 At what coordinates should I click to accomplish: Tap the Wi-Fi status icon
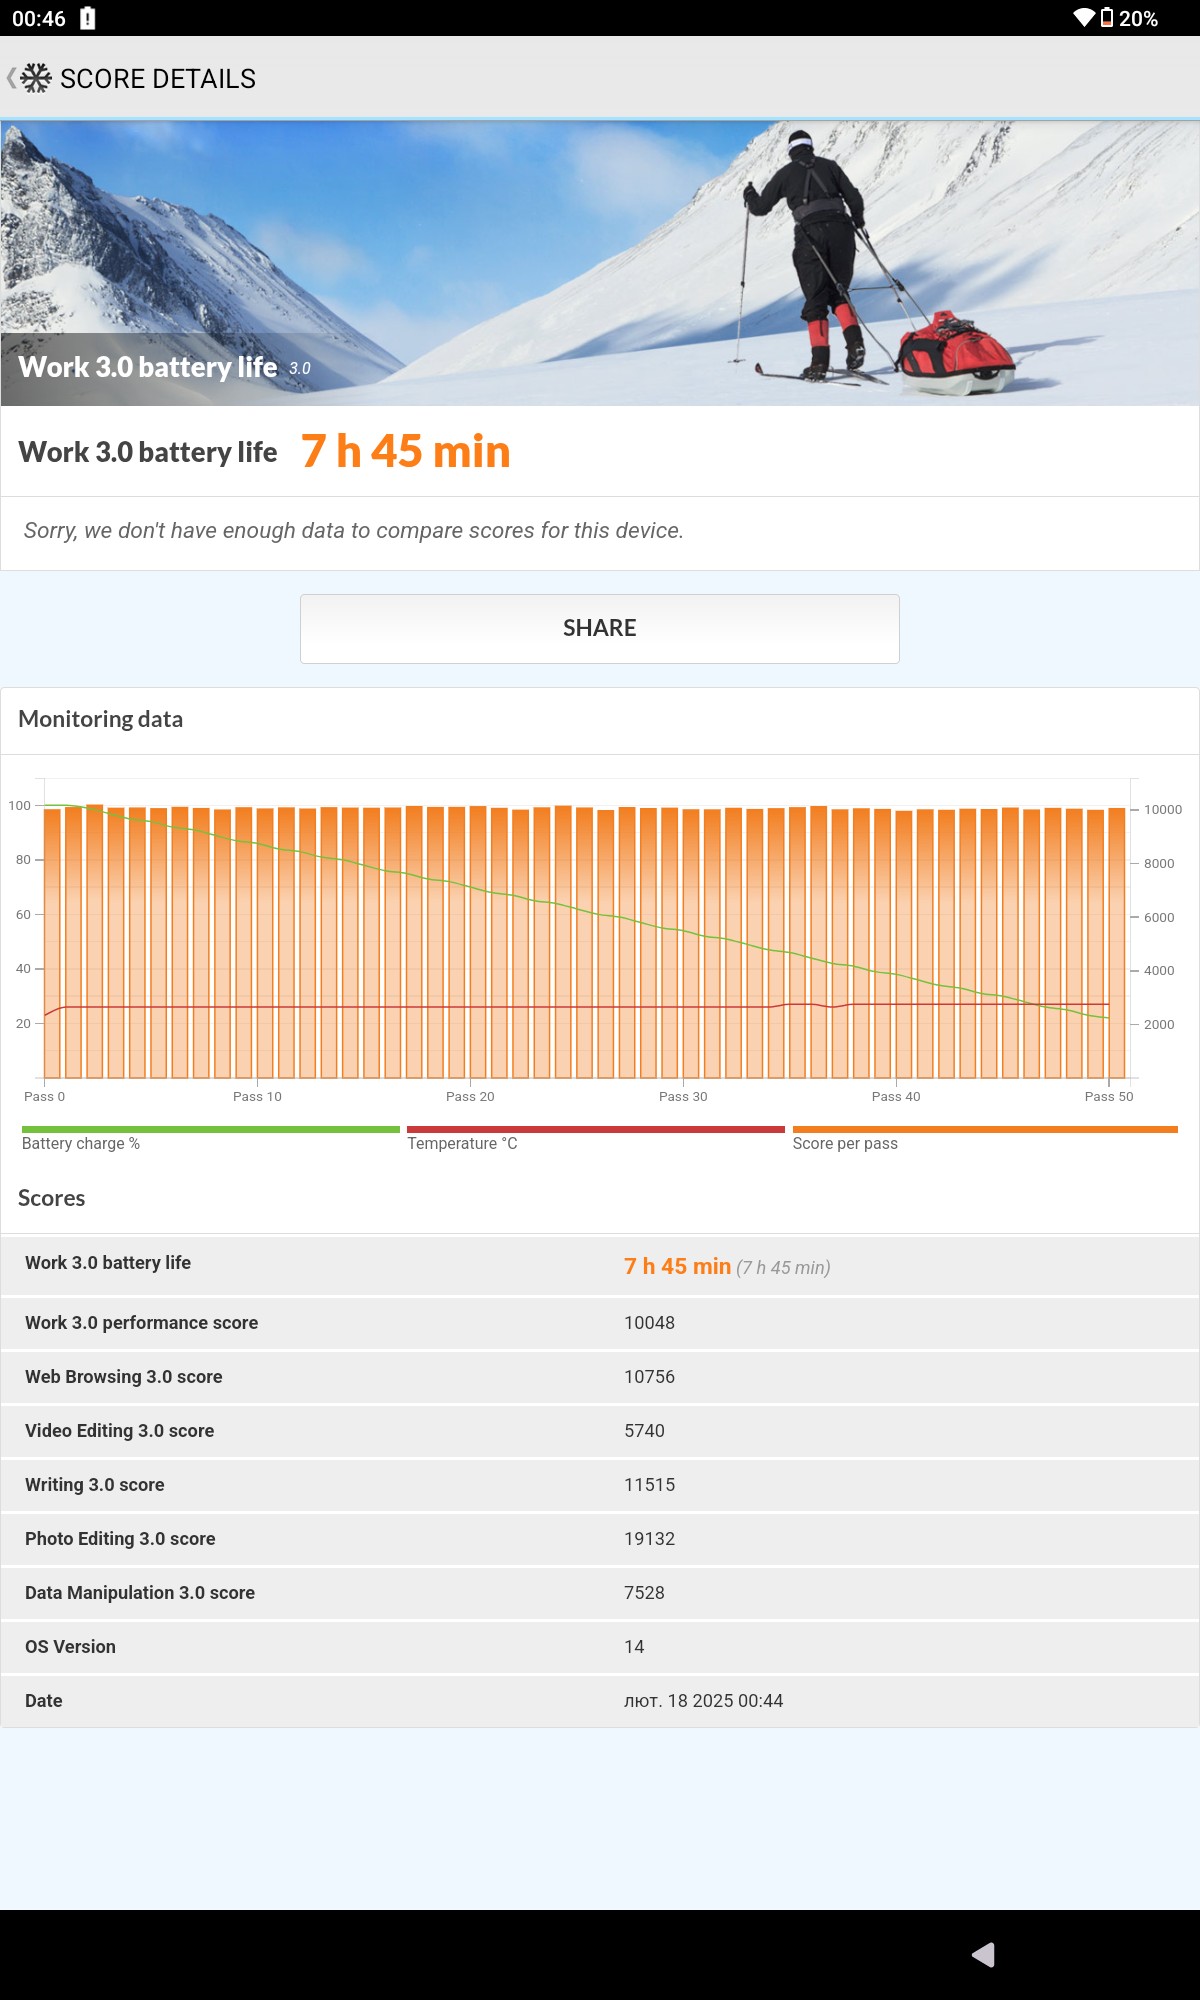1083,18
